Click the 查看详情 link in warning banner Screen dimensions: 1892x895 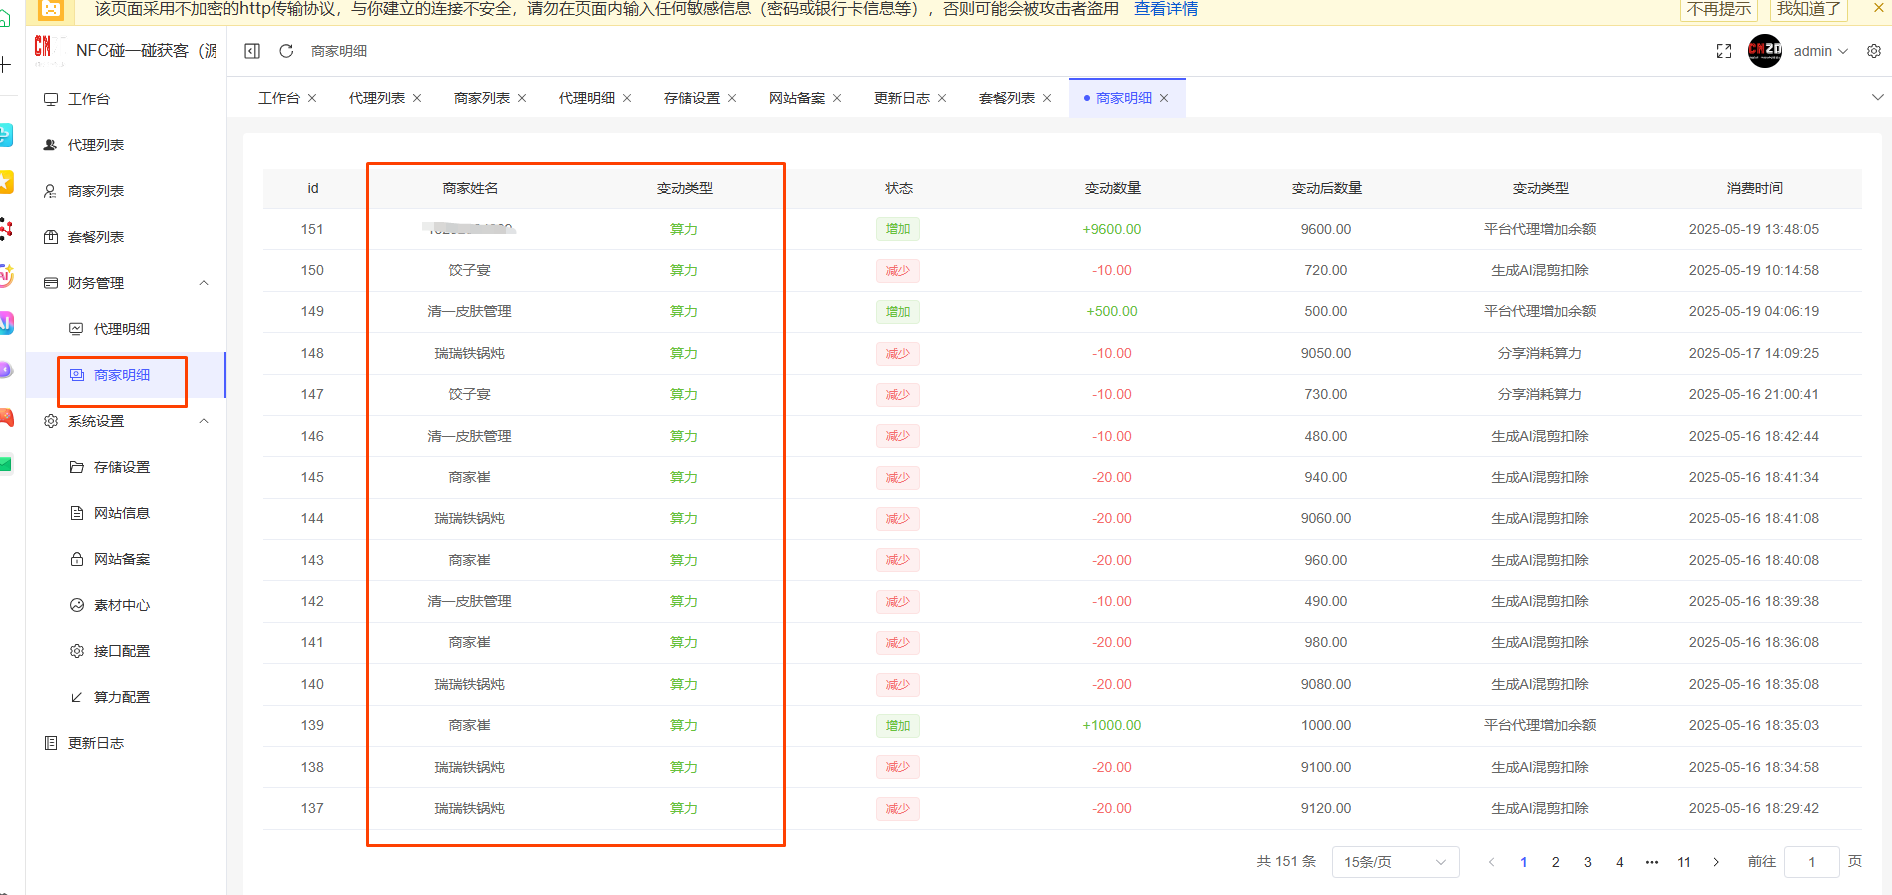(1166, 9)
